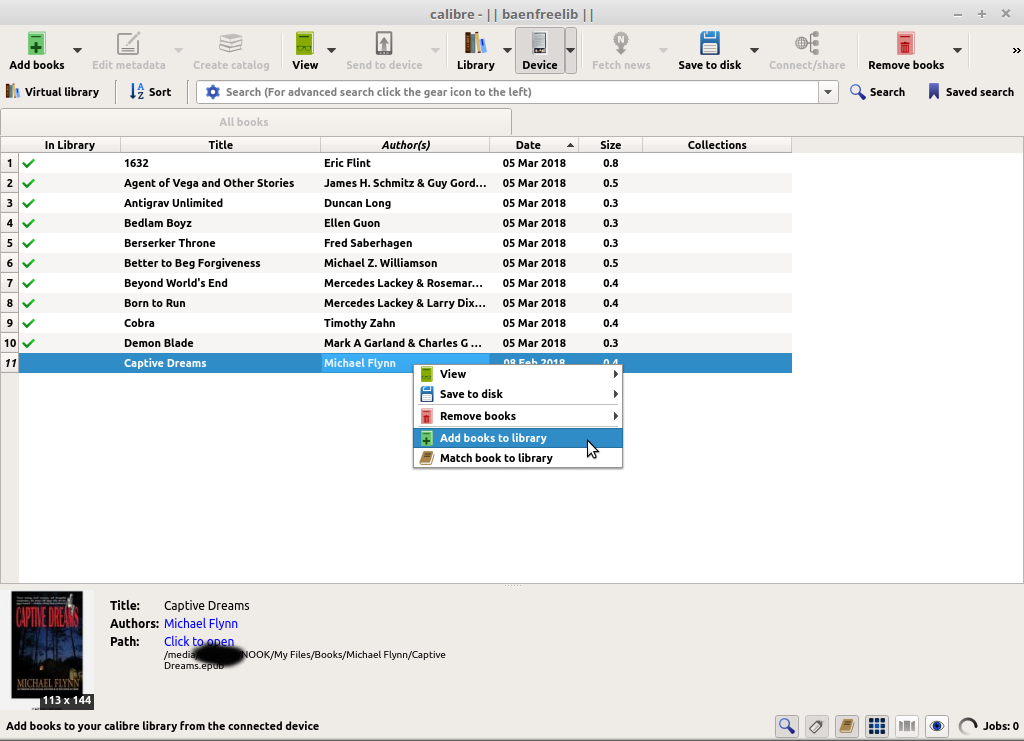The image size is (1024, 741).
Task: Open Remove books context submenu
Action: 518,416
